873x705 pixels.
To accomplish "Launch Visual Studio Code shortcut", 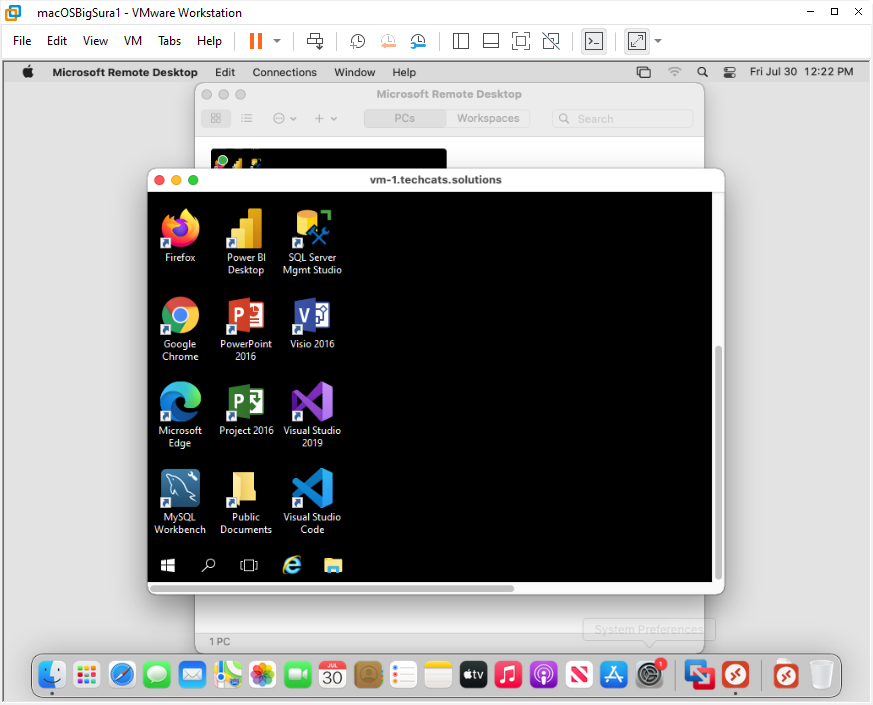I will [312, 501].
